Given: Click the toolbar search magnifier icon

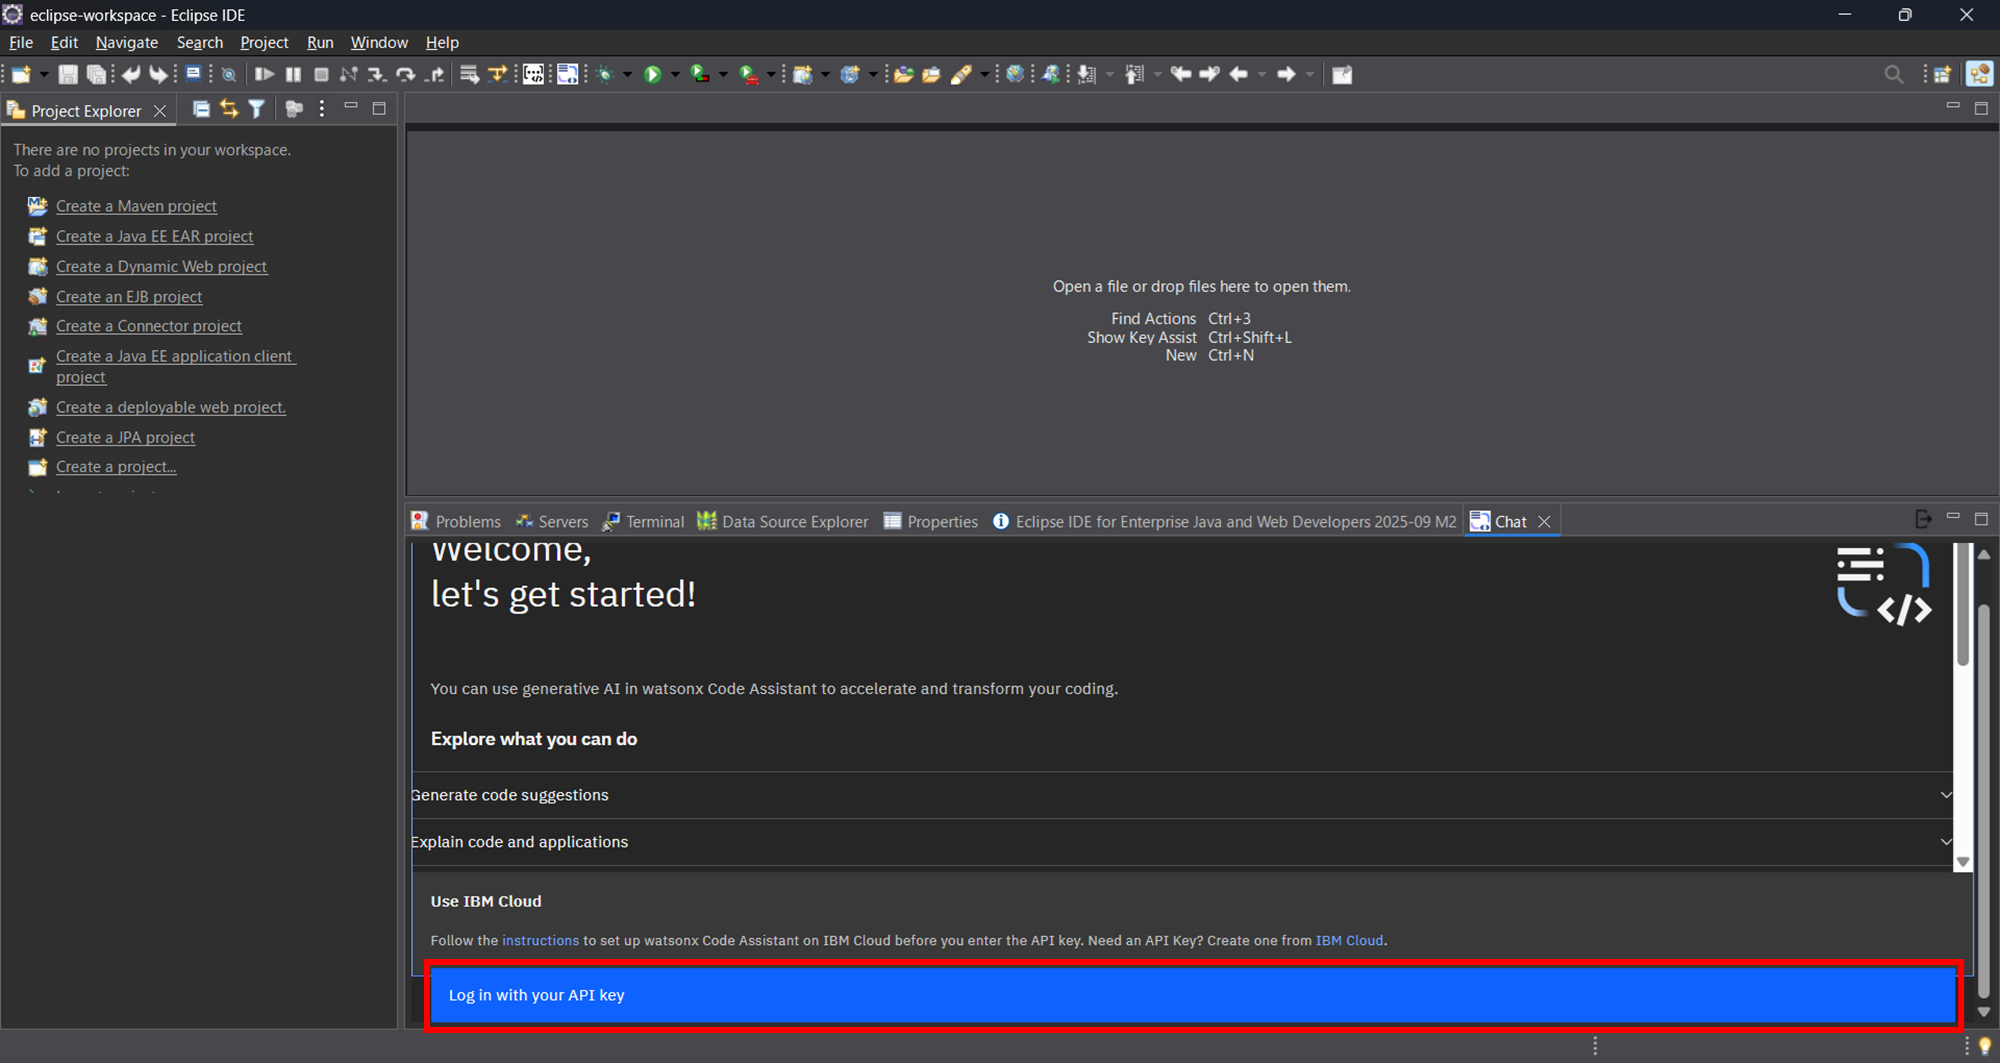Looking at the screenshot, I should pos(1893,74).
